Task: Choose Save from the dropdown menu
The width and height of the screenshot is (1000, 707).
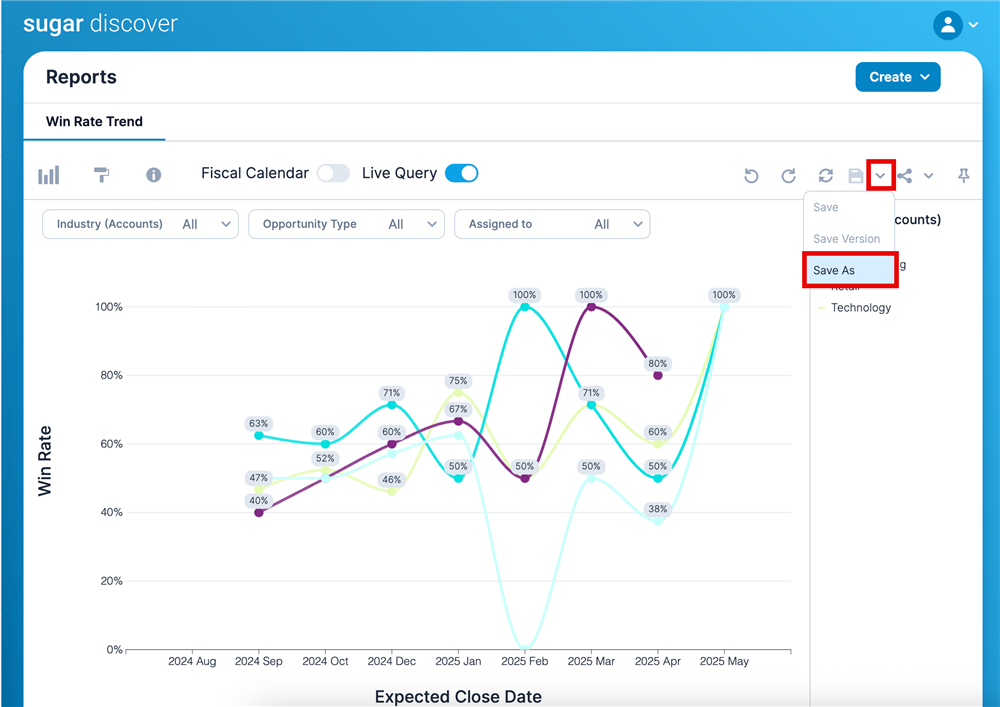Action: coord(849,207)
